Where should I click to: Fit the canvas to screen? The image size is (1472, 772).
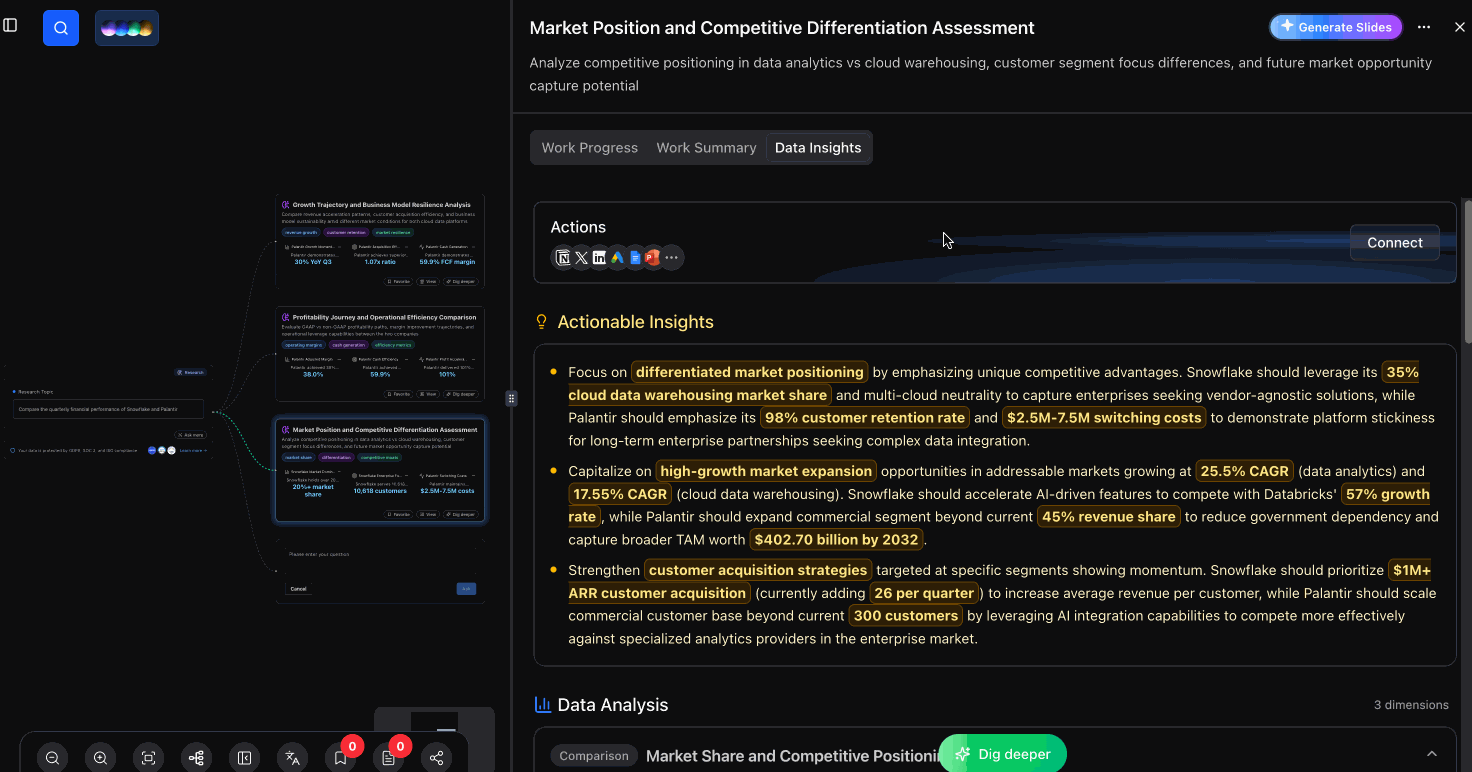pos(148,758)
